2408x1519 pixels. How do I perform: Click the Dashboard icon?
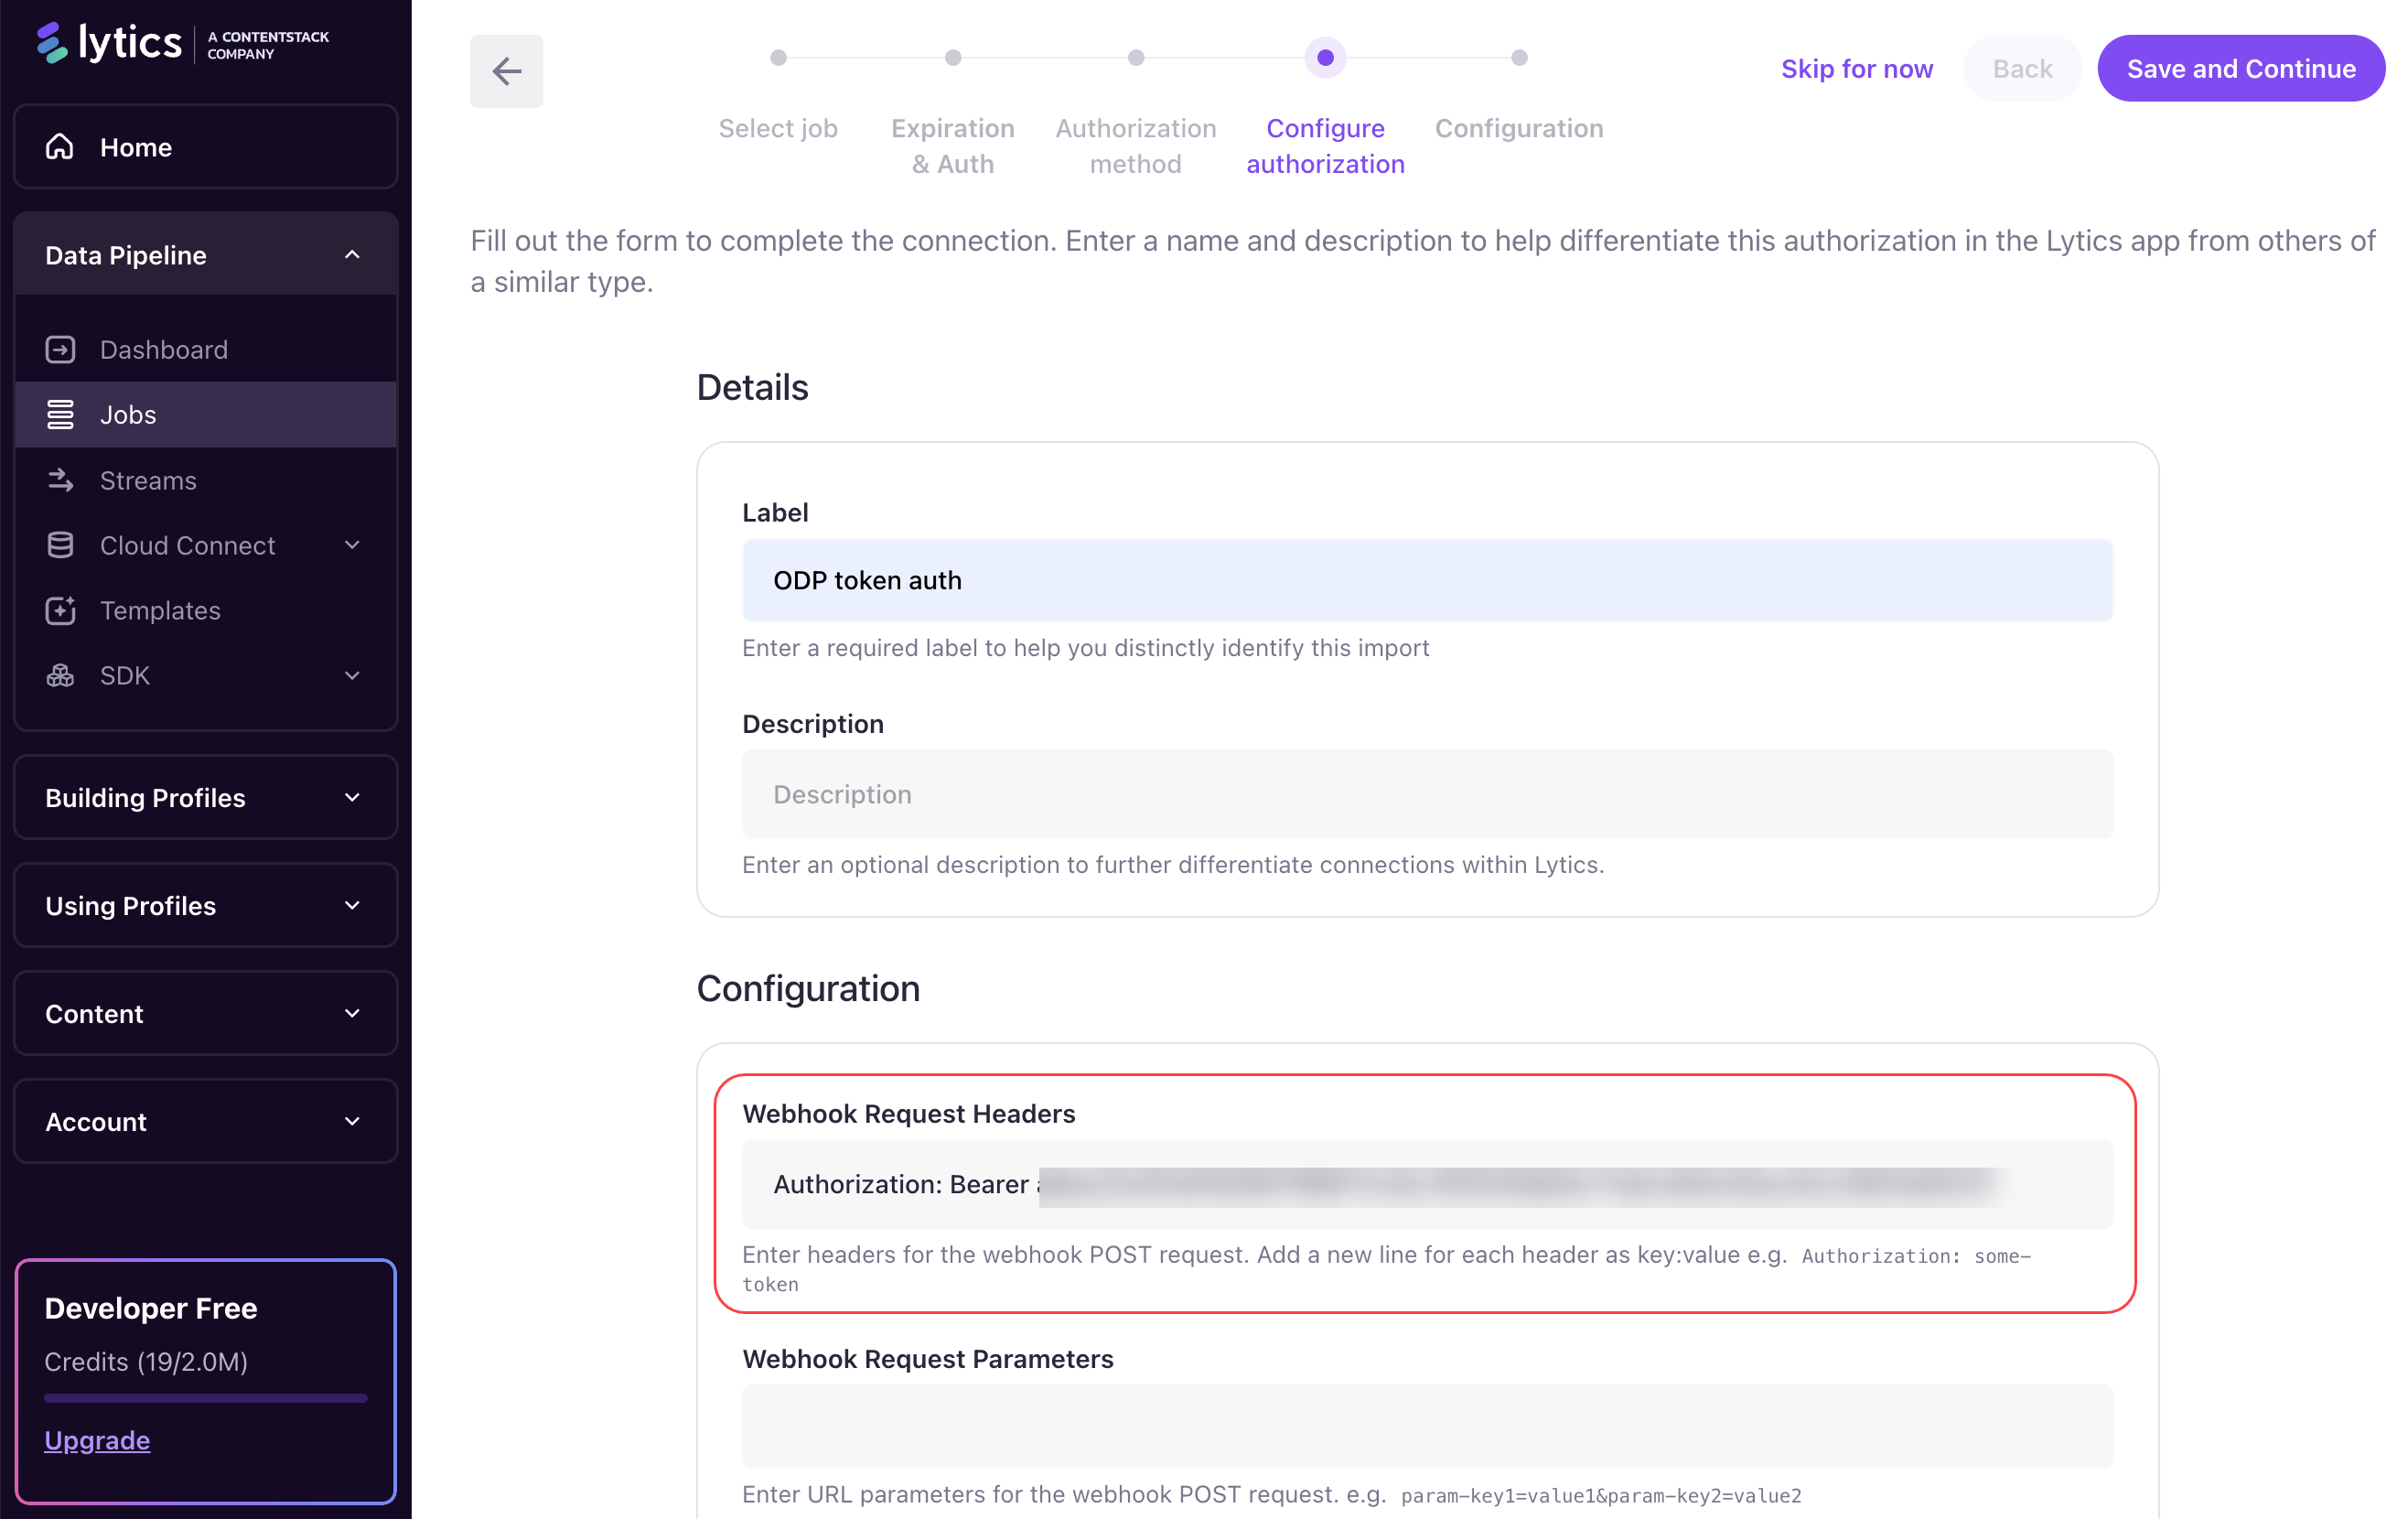[x=60, y=349]
